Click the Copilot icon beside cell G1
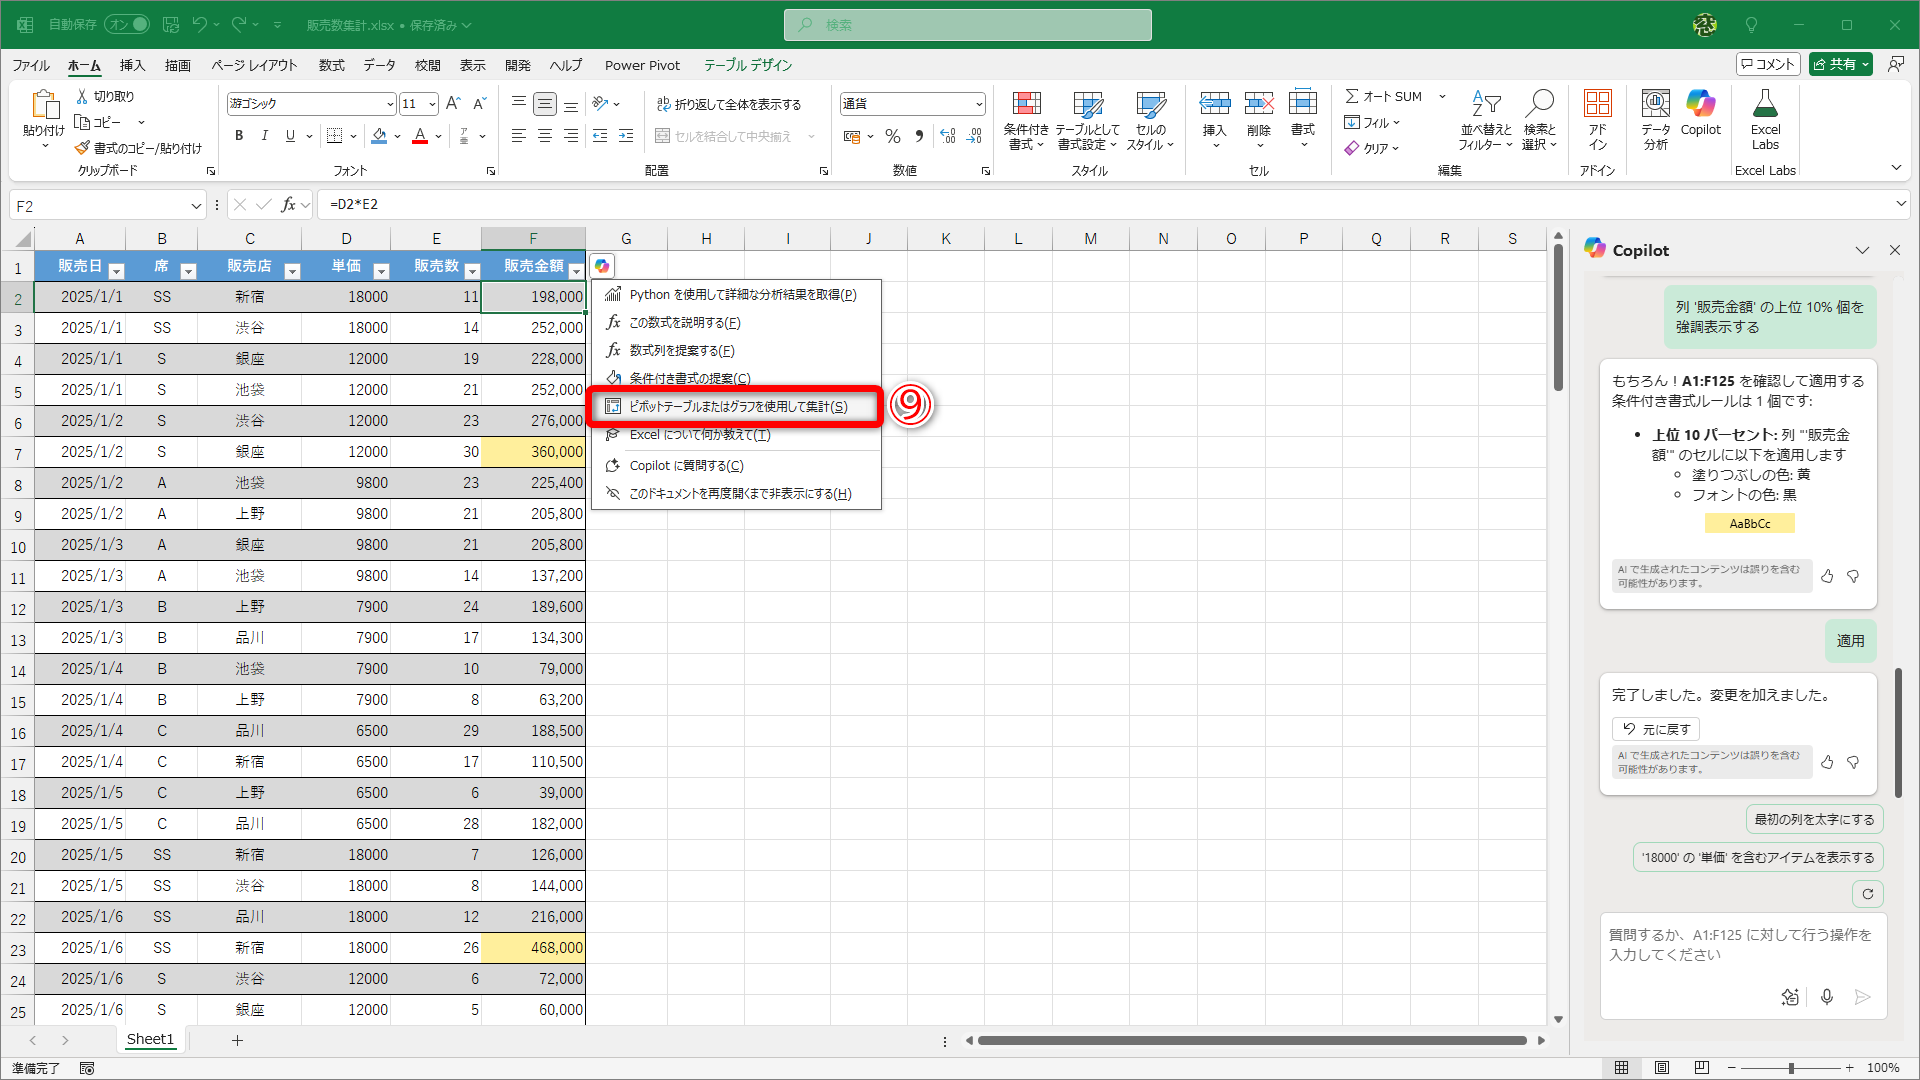1920x1080 pixels. [602, 266]
